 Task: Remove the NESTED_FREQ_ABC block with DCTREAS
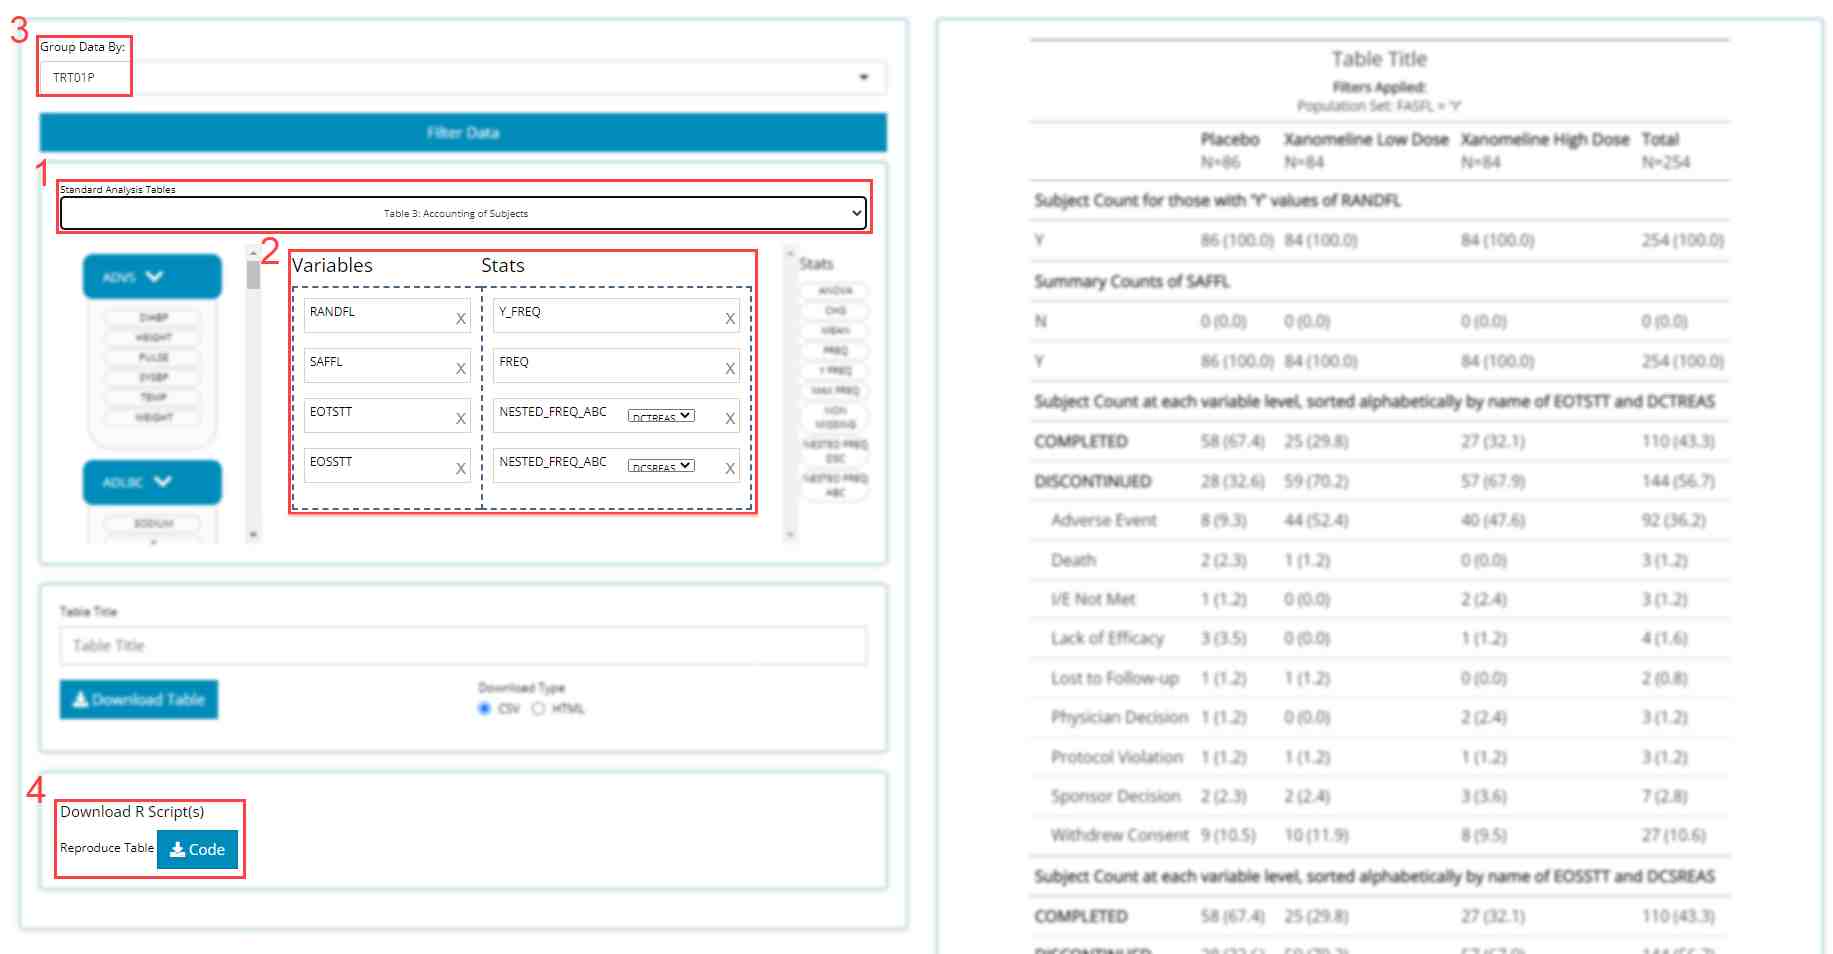pos(730,419)
